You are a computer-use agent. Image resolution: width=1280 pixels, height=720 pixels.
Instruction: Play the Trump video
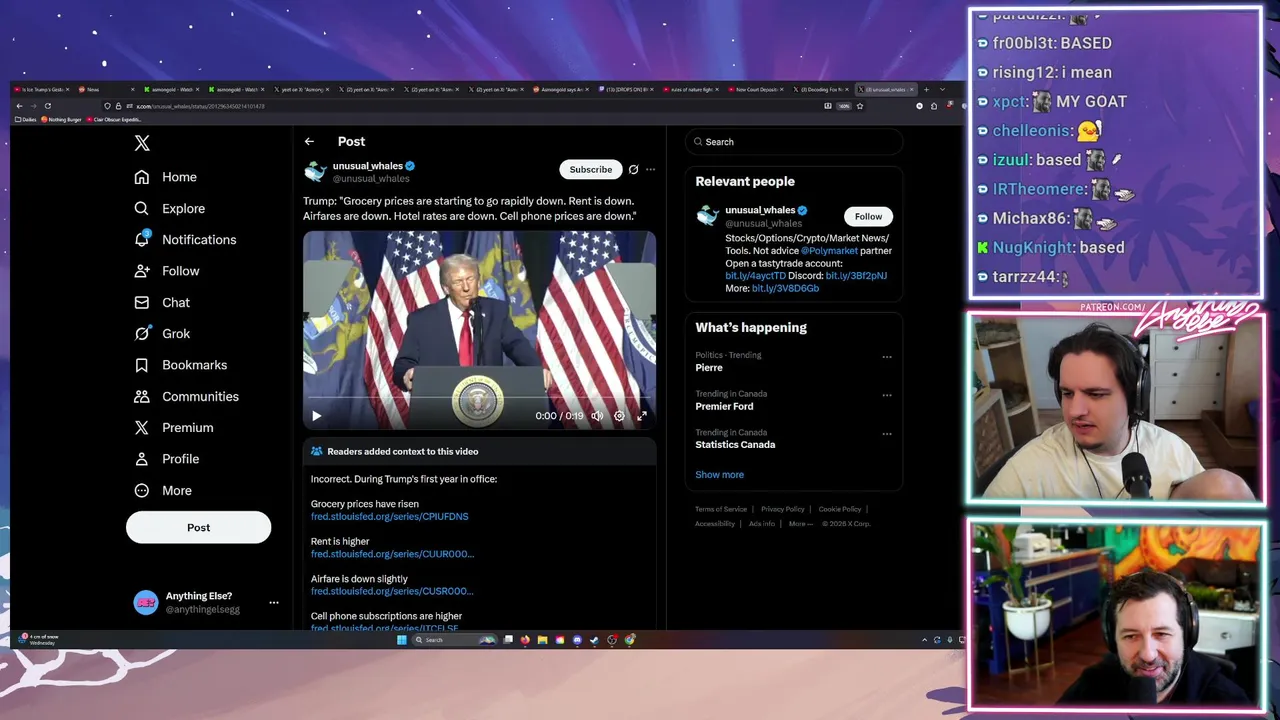point(316,416)
